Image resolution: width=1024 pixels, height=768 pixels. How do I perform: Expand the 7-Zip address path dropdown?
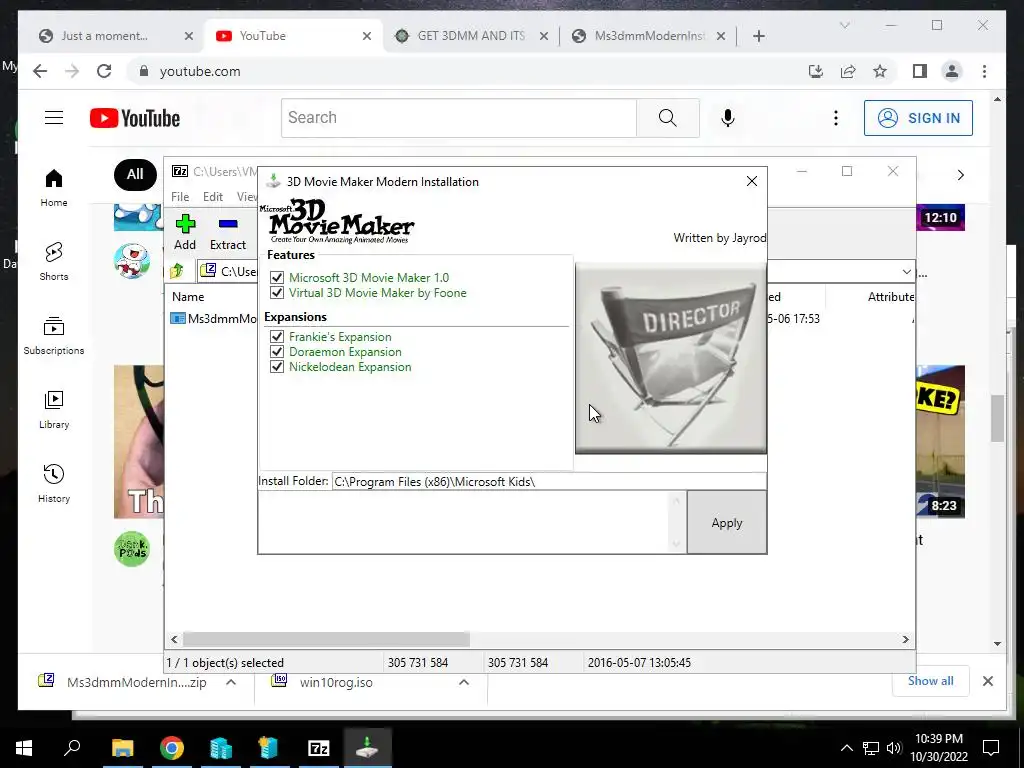(x=906, y=271)
